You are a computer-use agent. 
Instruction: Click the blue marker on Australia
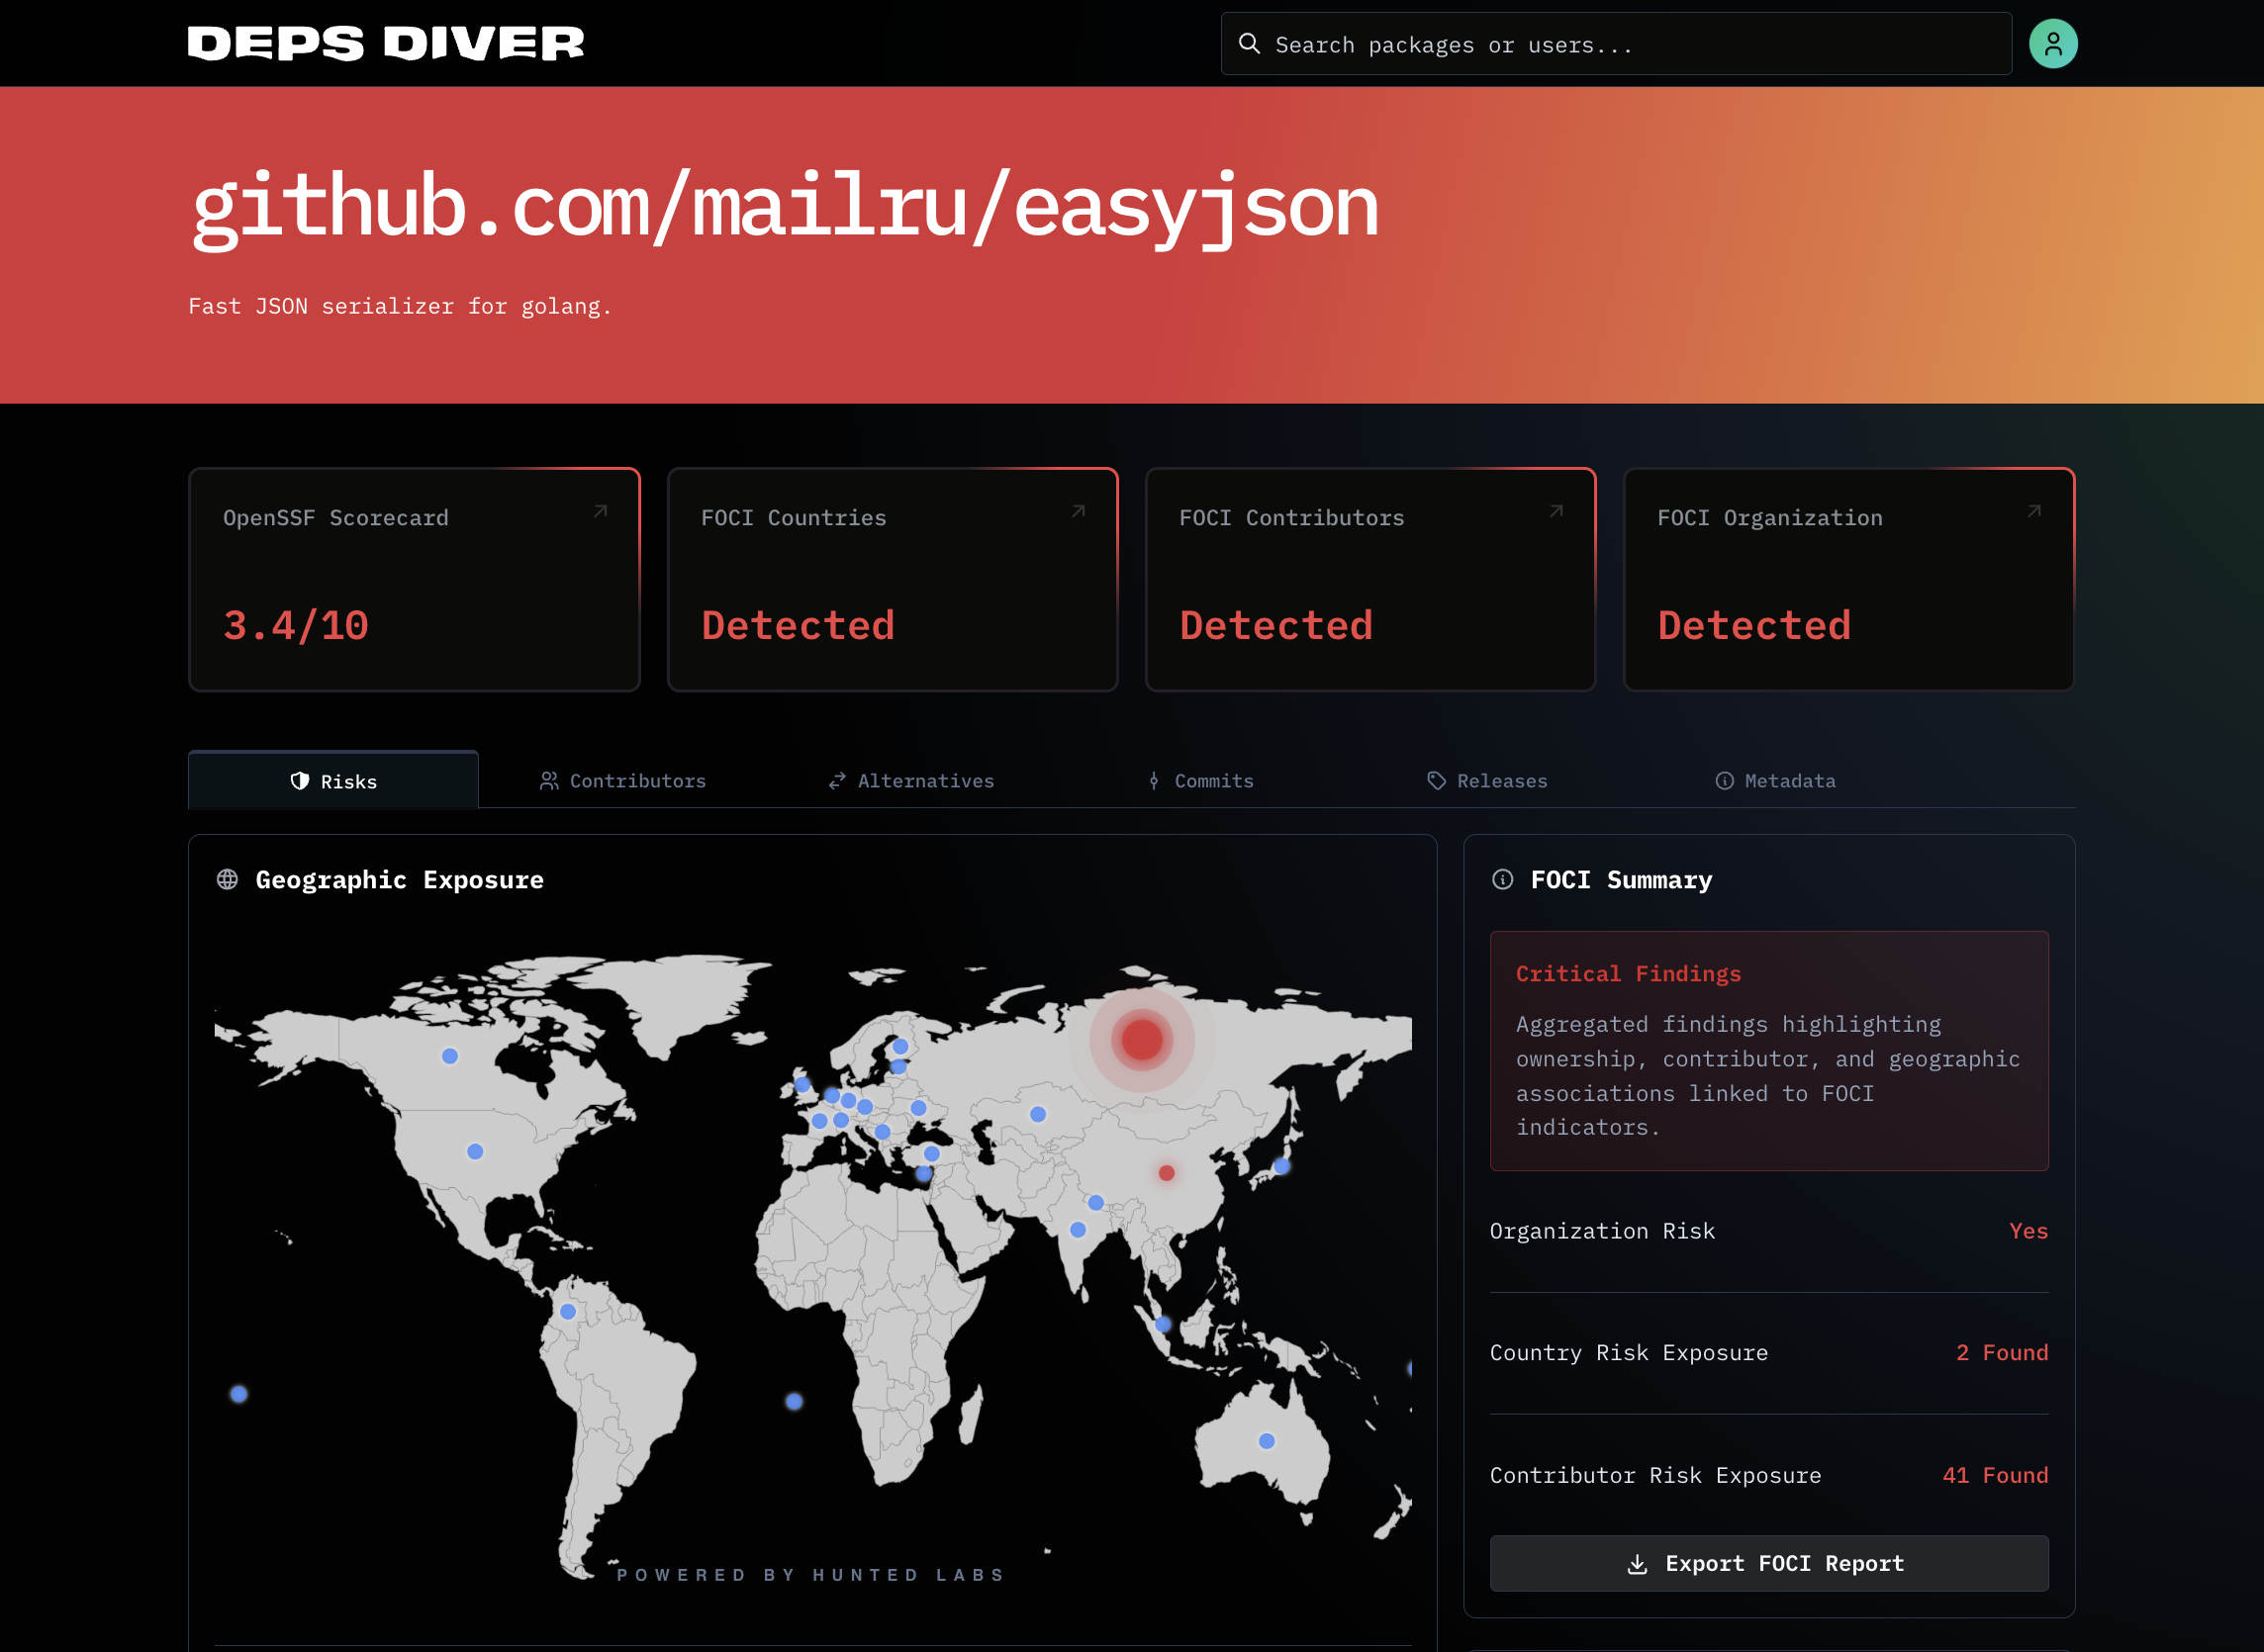pyautogui.click(x=1266, y=1441)
